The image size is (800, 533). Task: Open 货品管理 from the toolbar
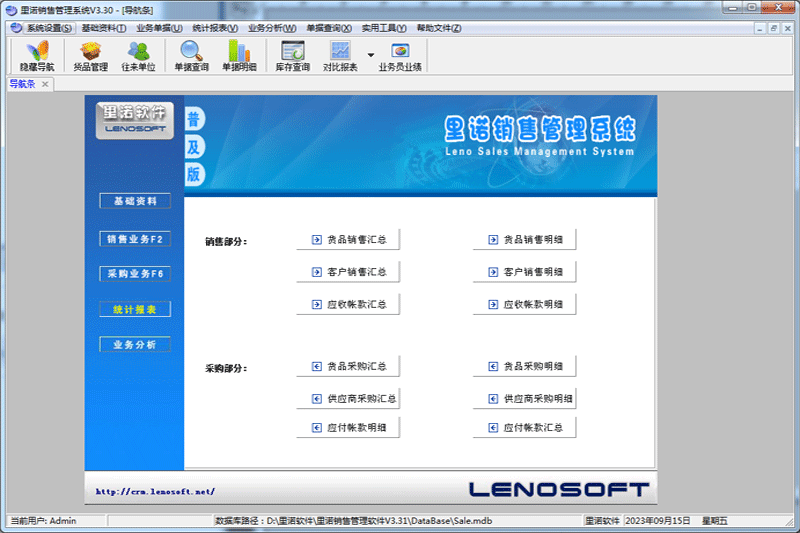pyautogui.click(x=90, y=56)
